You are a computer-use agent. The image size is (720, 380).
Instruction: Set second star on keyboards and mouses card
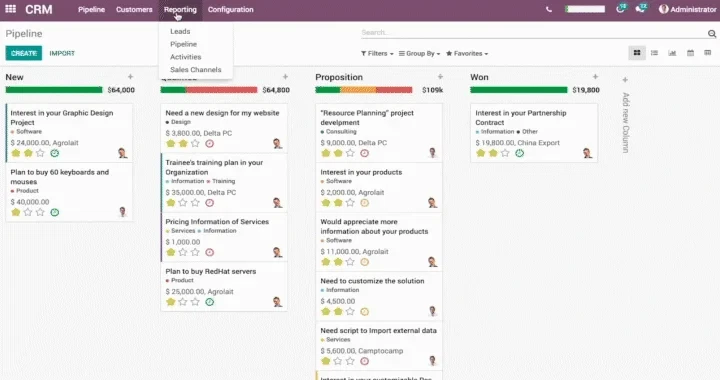click(28, 212)
